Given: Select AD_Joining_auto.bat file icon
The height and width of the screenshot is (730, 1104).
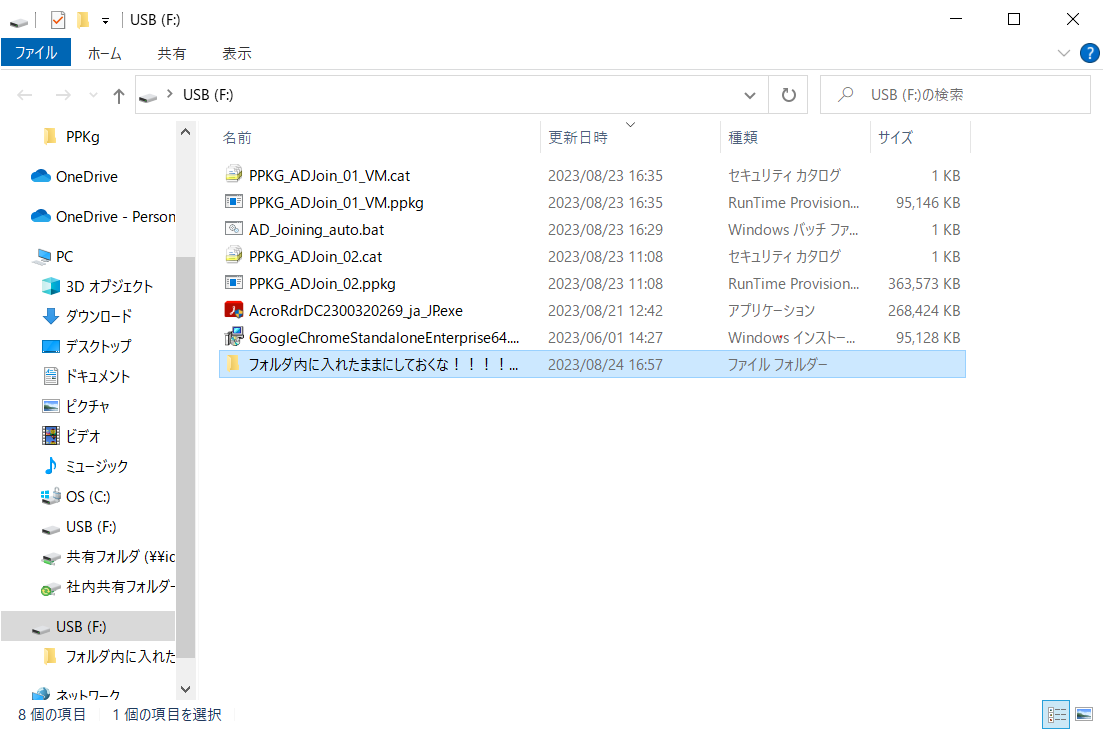Looking at the screenshot, I should click(234, 229).
